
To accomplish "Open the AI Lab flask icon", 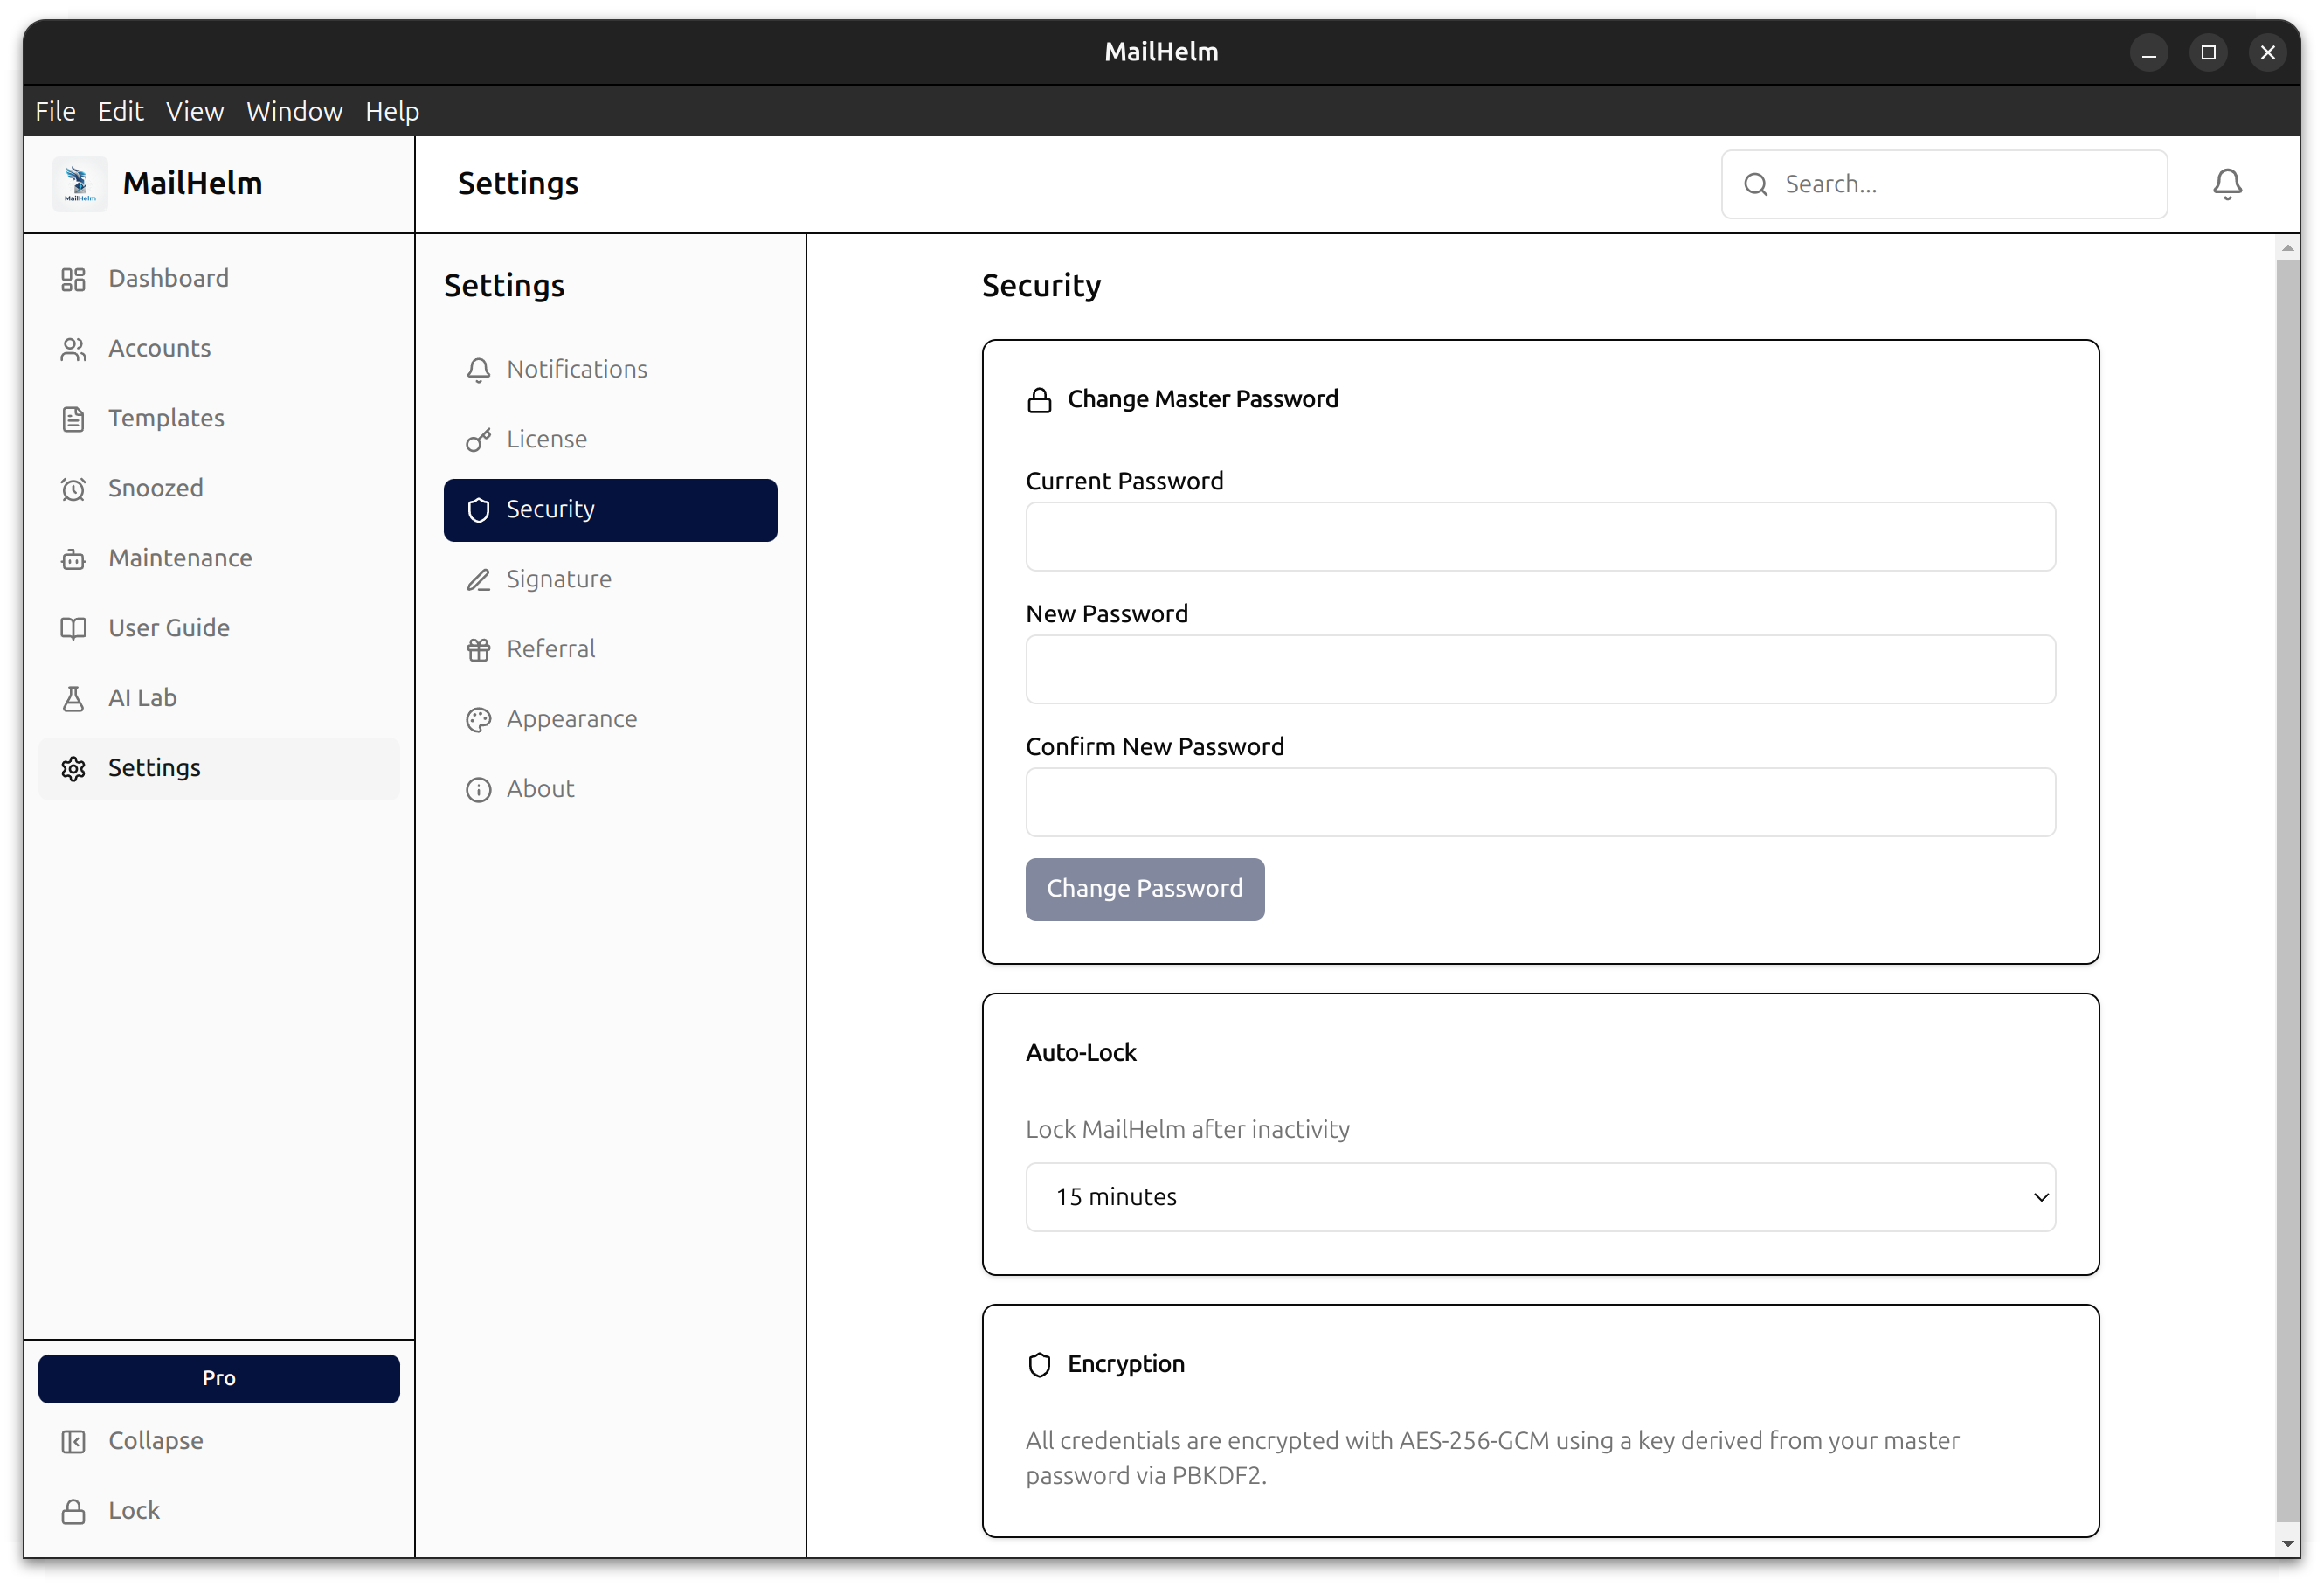I will click(73, 698).
